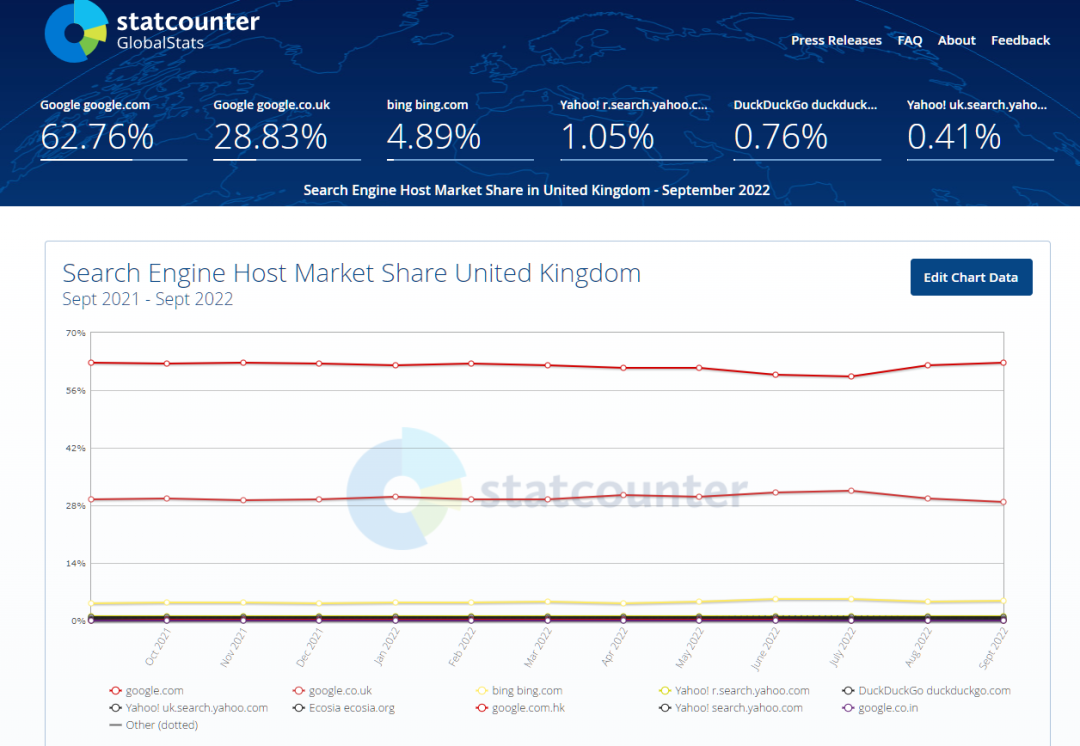Click Yahoo! r.search.yahoo.com legend marker icon
The height and width of the screenshot is (746, 1080).
point(665,691)
